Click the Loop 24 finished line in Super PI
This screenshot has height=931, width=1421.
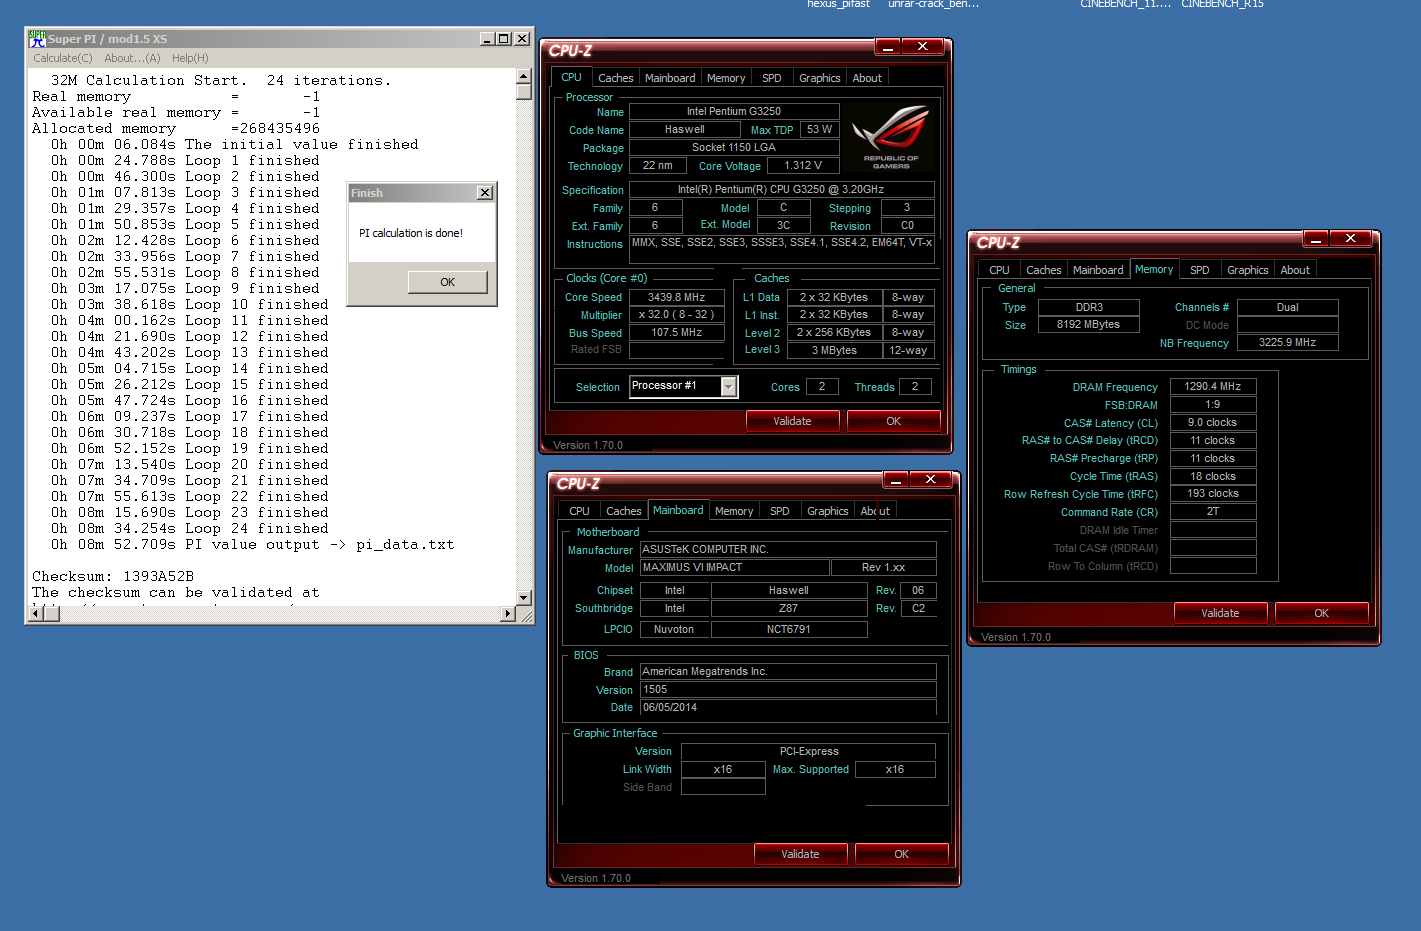pos(190,529)
